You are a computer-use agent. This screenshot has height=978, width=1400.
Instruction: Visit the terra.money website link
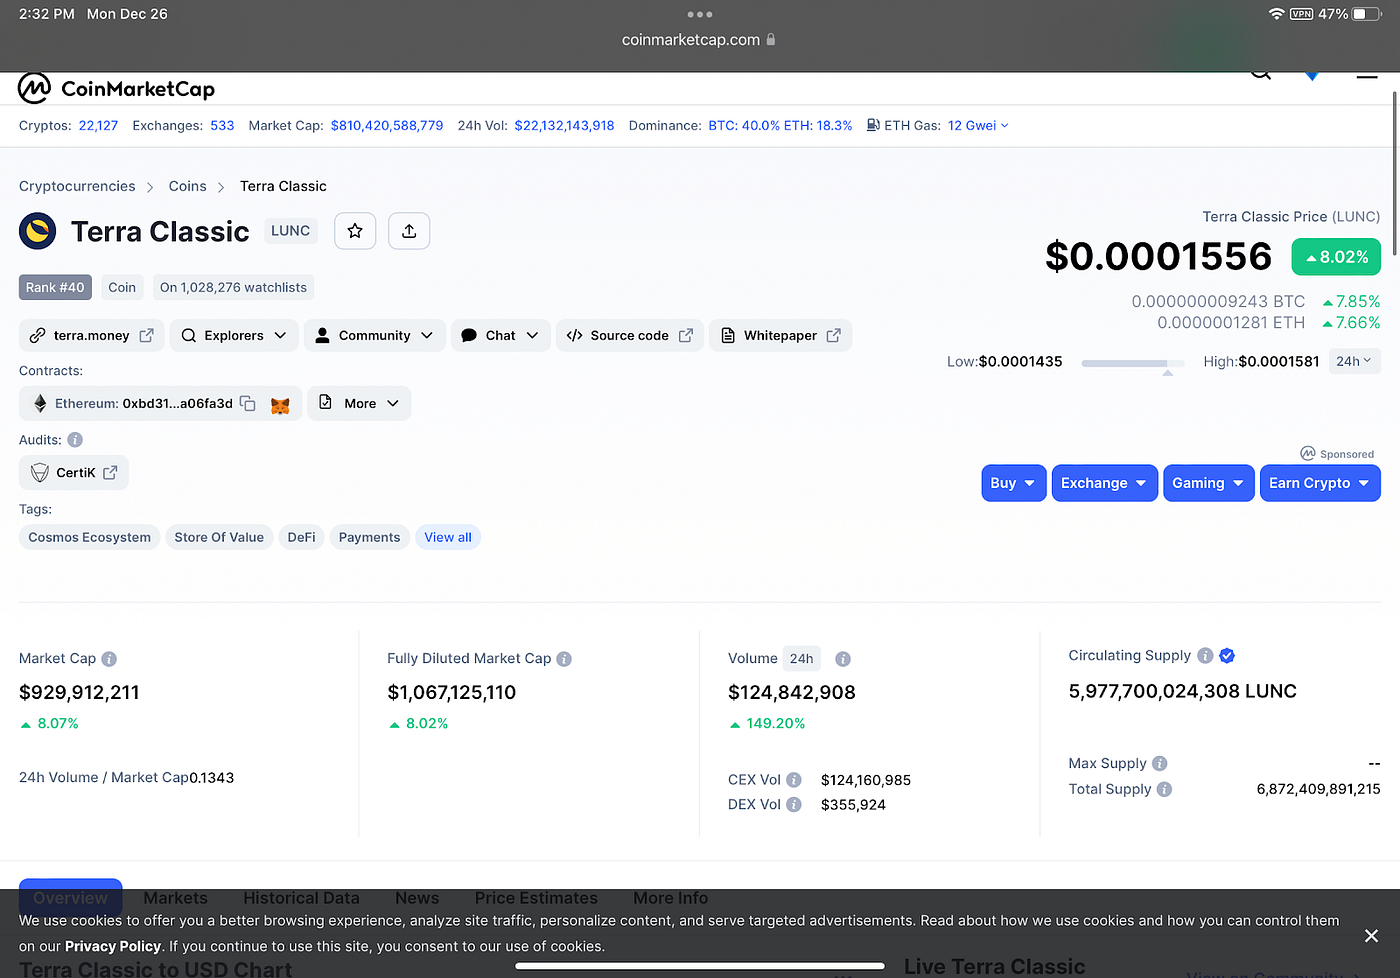(91, 335)
